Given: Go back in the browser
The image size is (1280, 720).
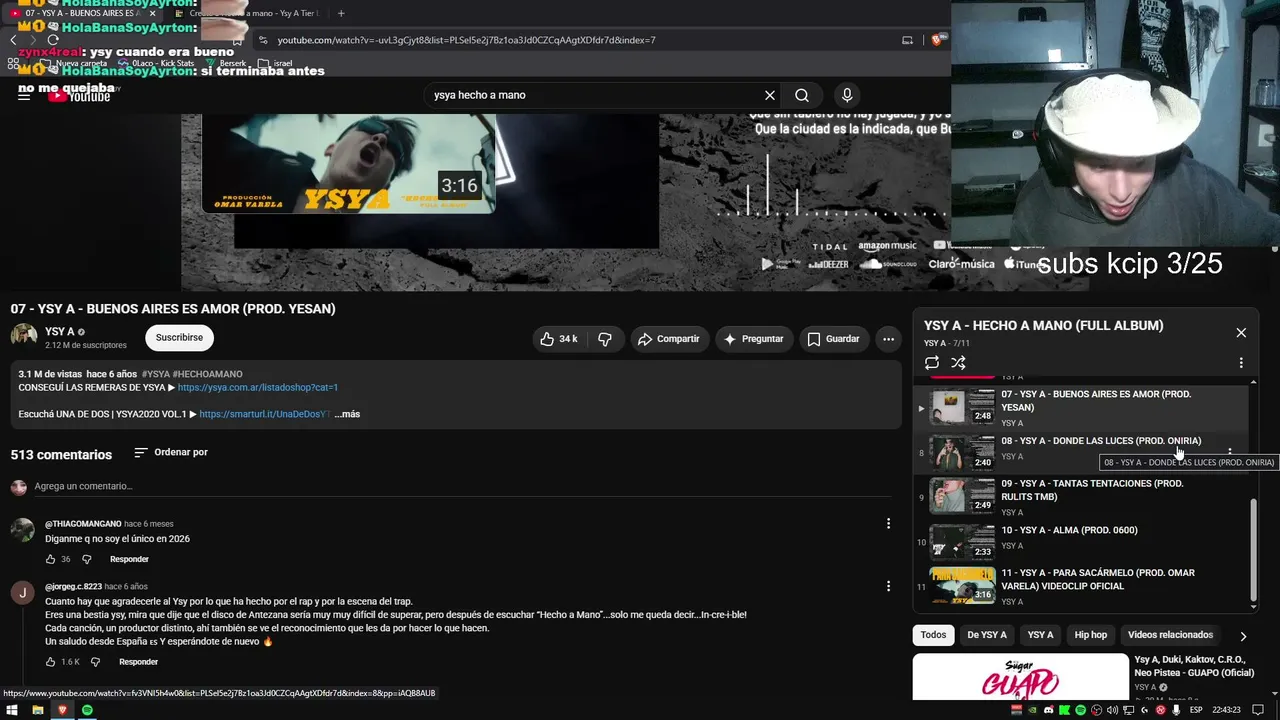Looking at the screenshot, I should coord(13,40).
